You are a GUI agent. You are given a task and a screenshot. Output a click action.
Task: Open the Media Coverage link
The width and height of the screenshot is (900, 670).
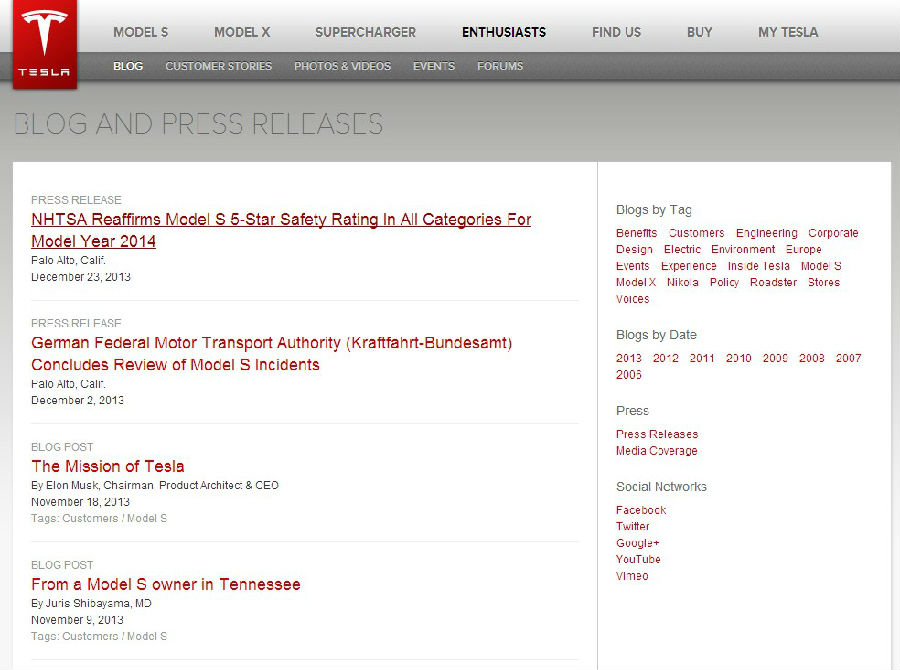[x=656, y=451]
